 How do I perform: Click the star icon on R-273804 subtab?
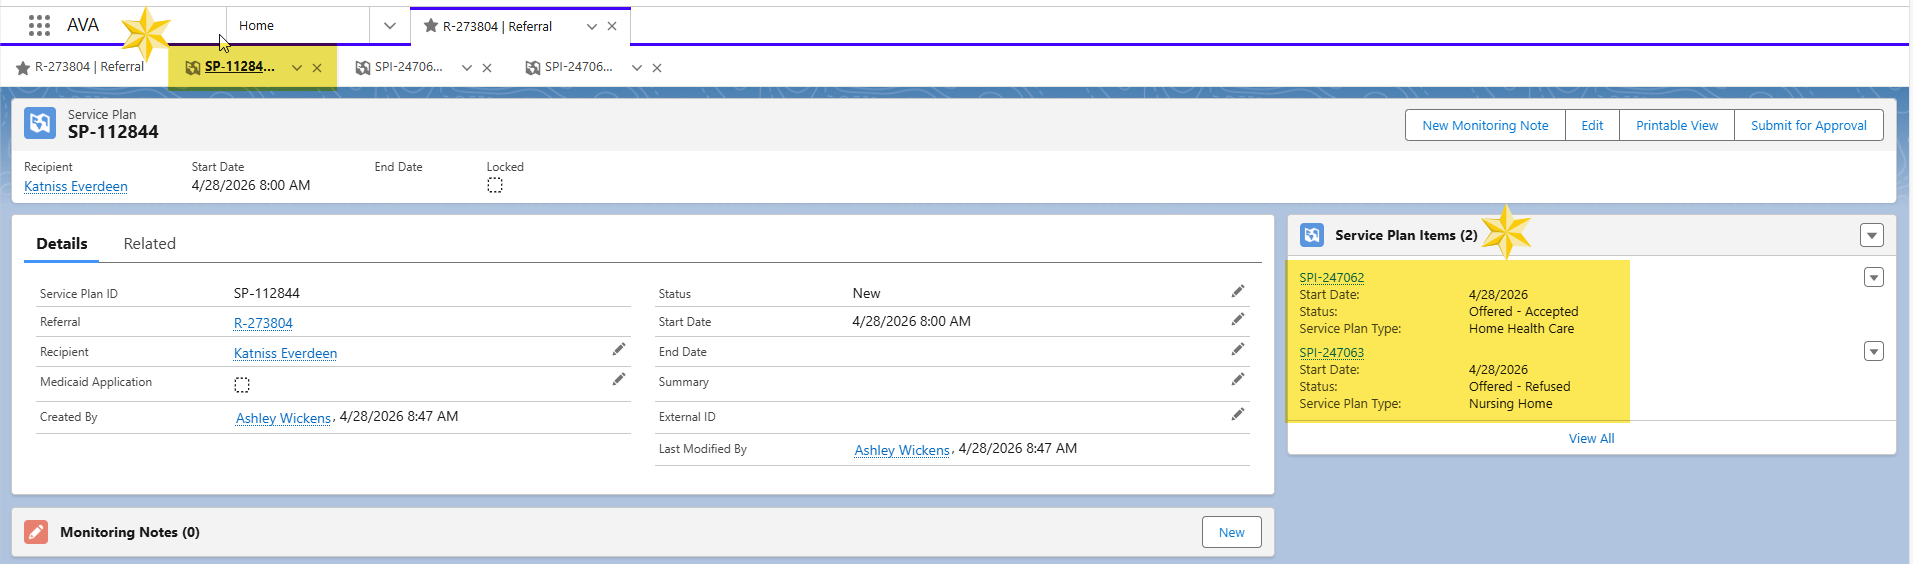pos(23,68)
